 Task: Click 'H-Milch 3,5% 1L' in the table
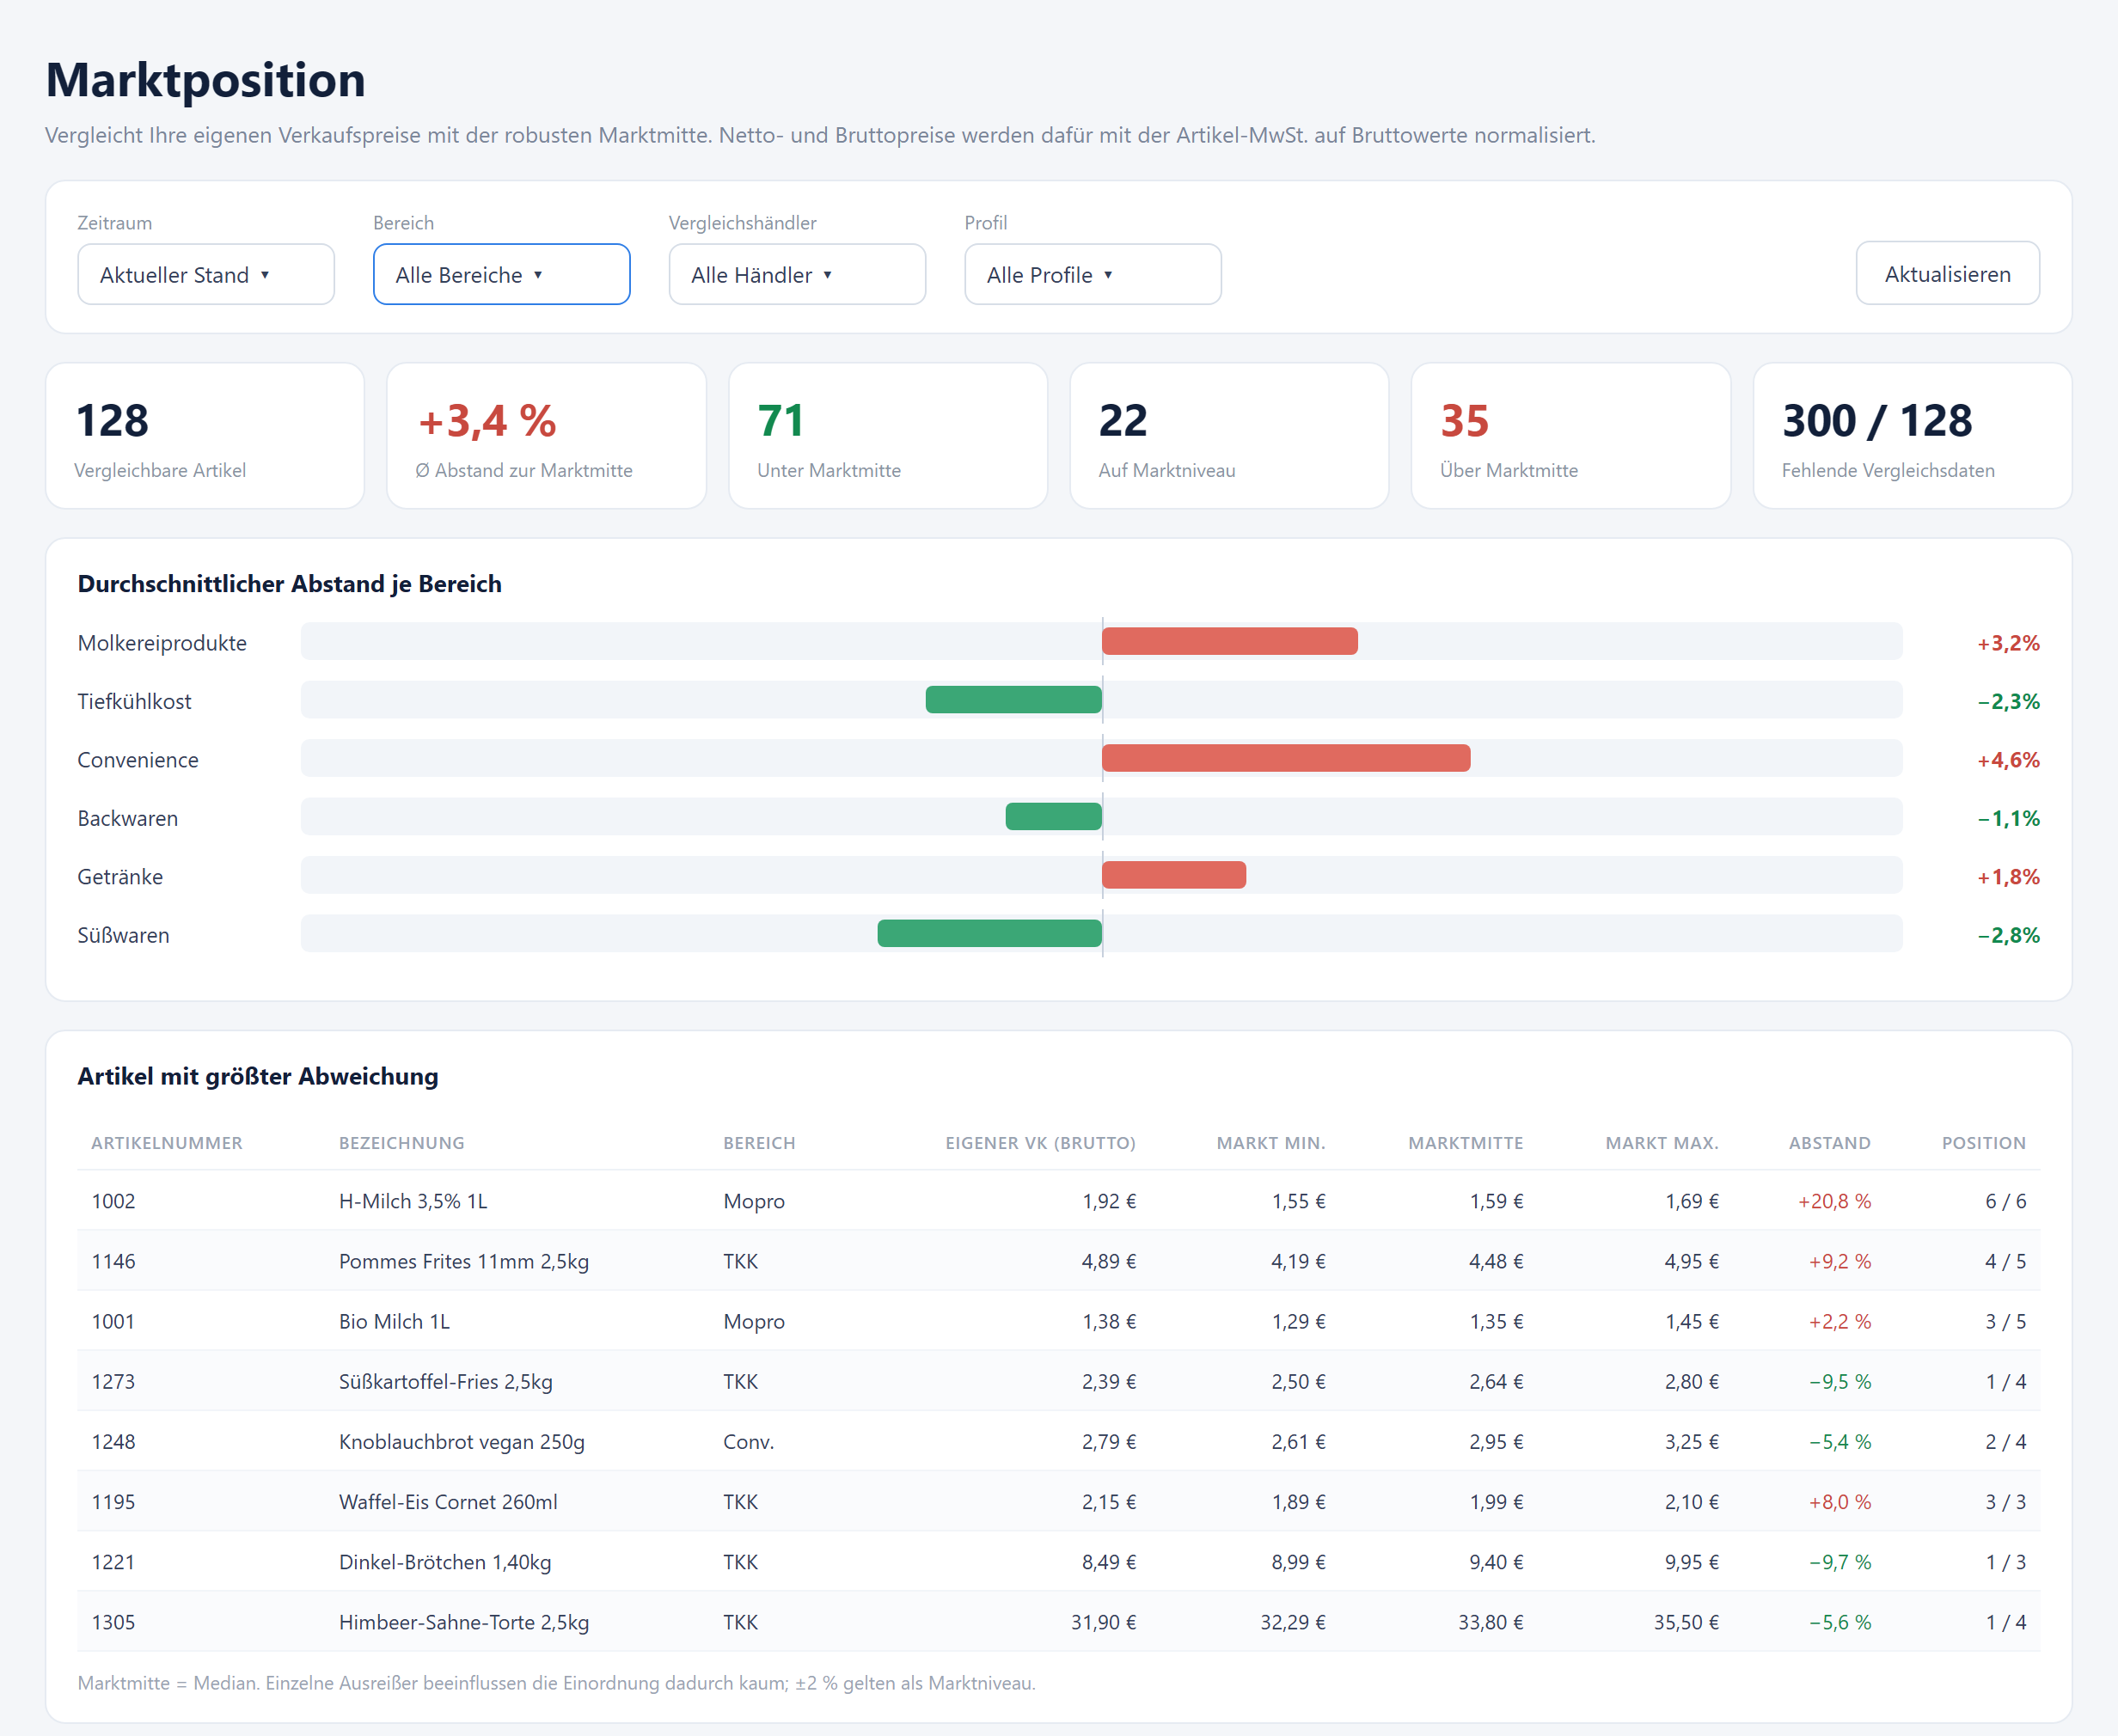[x=413, y=1201]
